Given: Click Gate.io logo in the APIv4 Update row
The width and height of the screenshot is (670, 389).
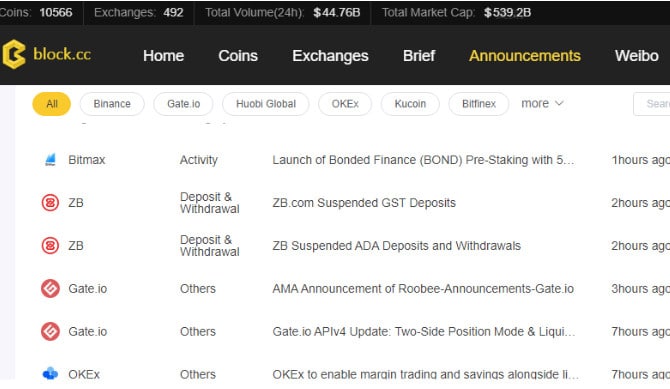Looking at the screenshot, I should point(50,331).
